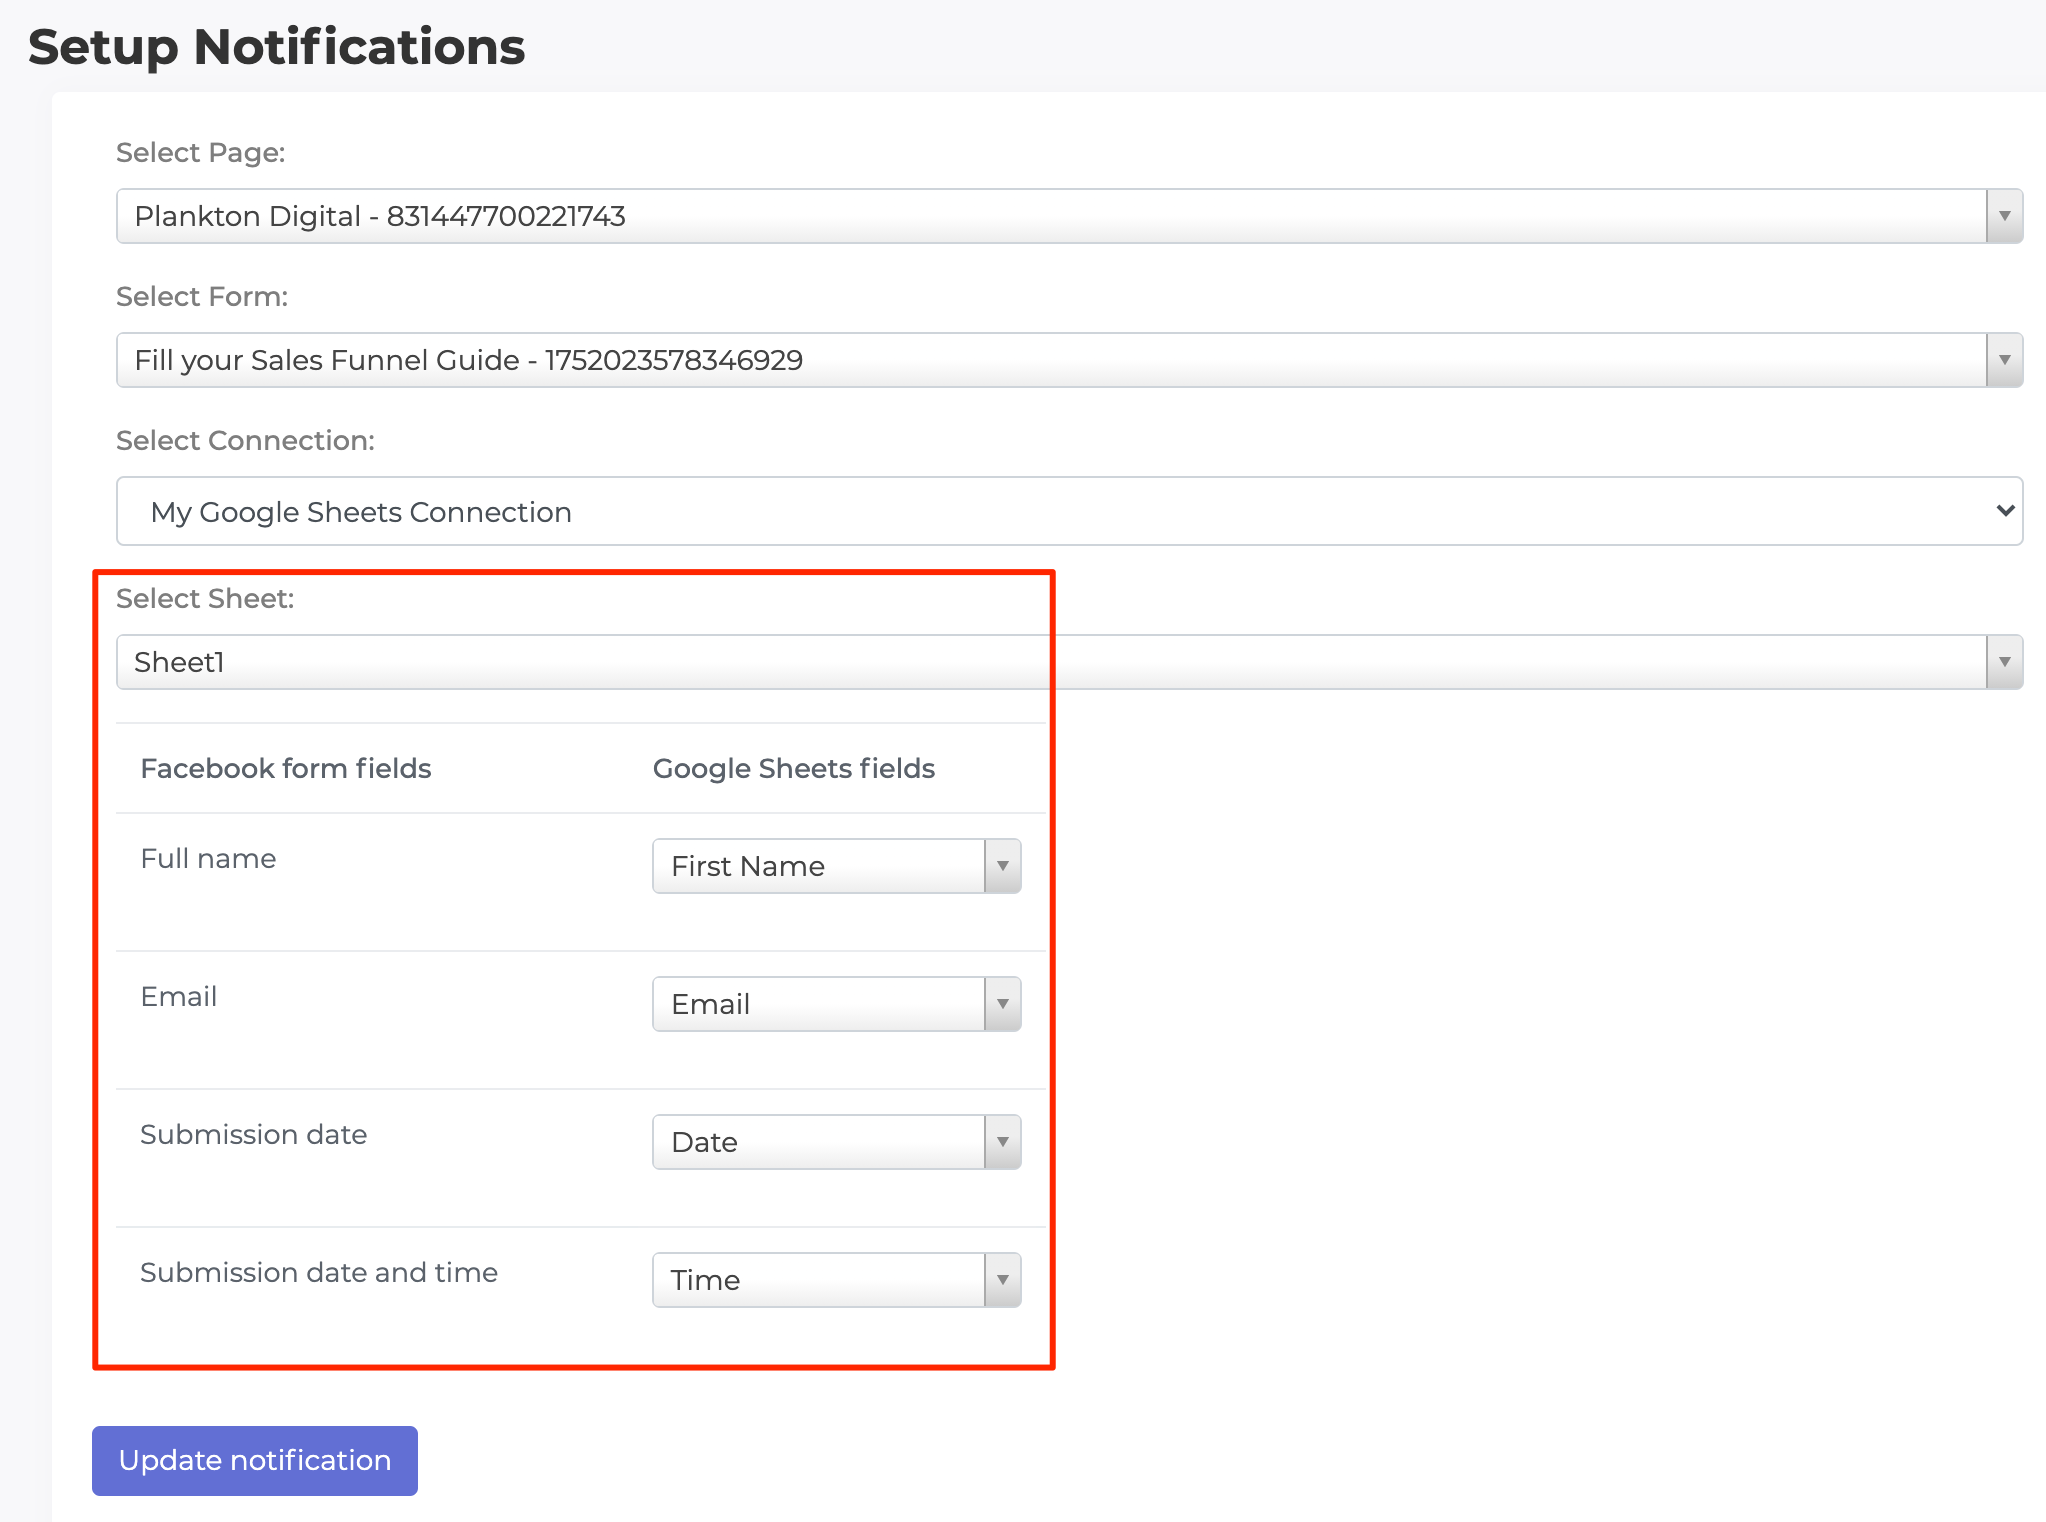
Task: Click the dropdown arrow beside Sheet1
Action: [x=2003, y=661]
